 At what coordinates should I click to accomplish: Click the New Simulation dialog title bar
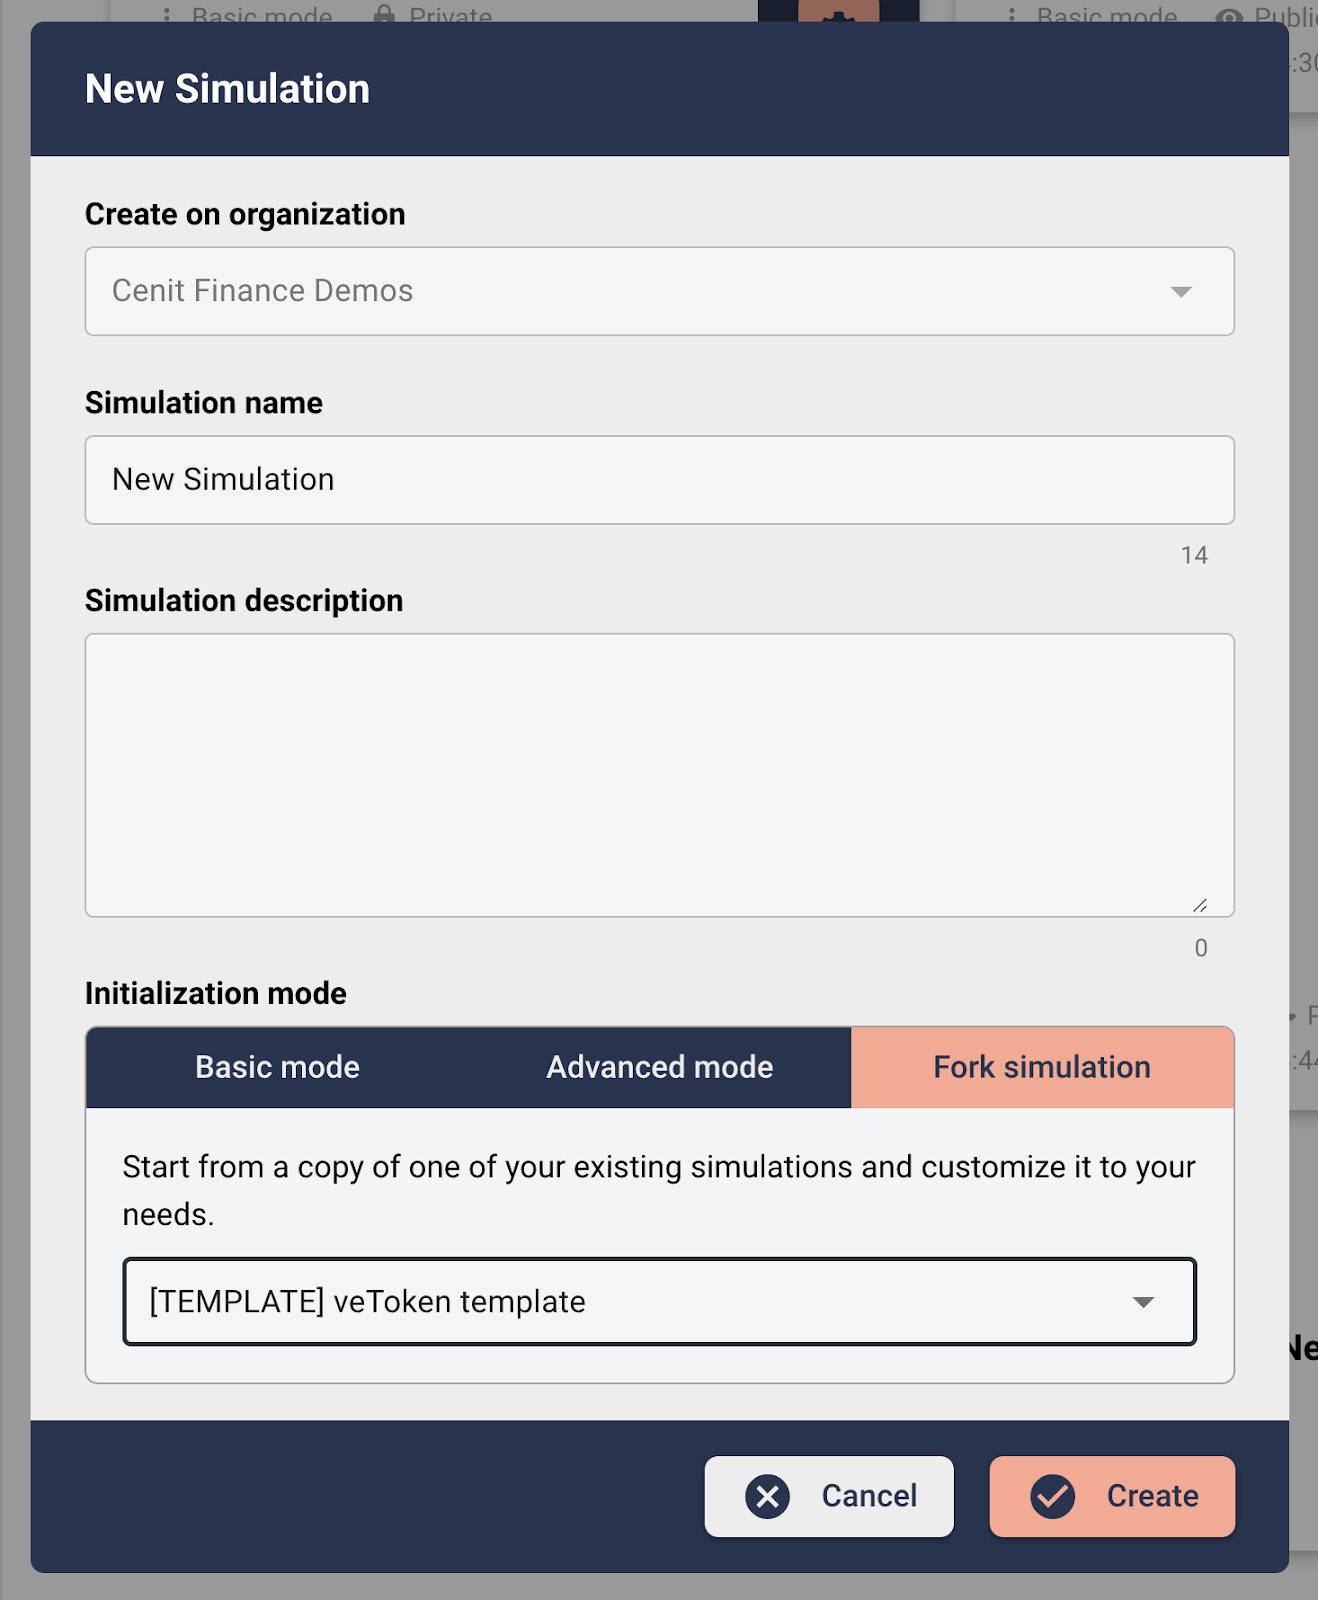tap(227, 88)
